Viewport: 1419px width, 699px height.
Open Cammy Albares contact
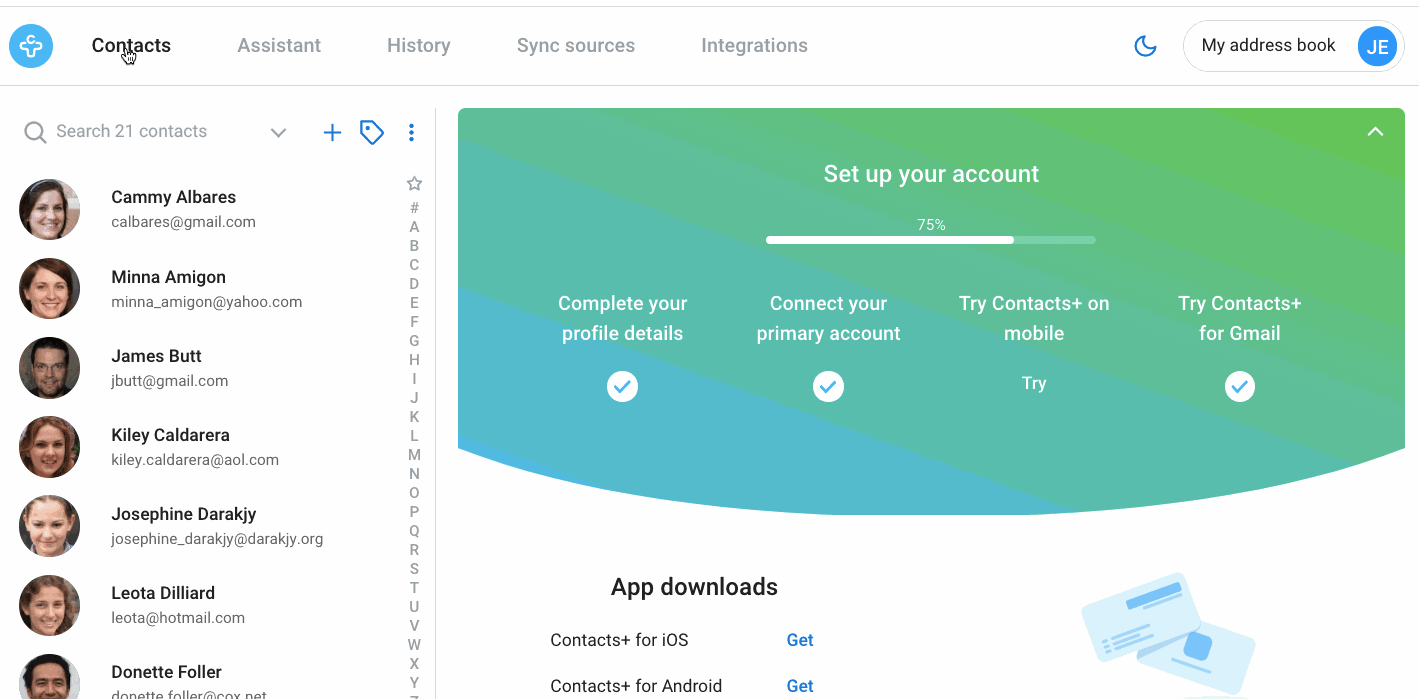click(200, 209)
